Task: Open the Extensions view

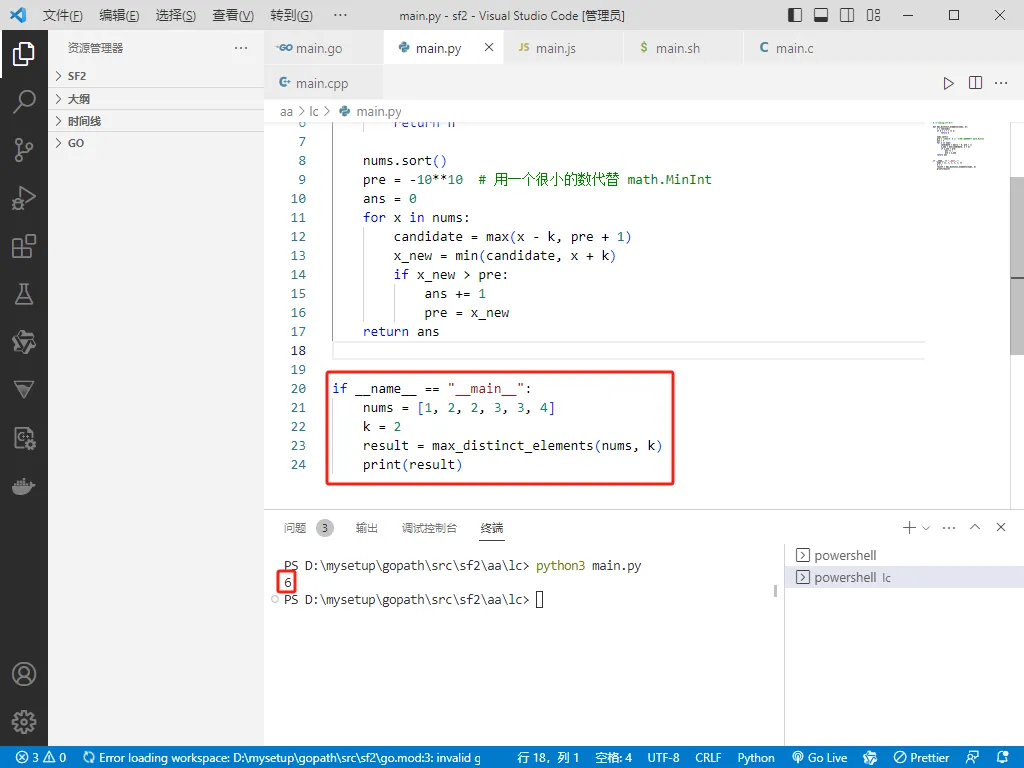Action: pyautogui.click(x=24, y=246)
